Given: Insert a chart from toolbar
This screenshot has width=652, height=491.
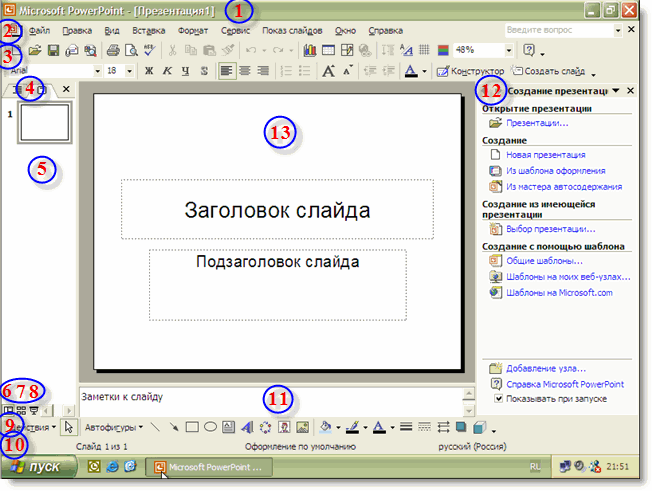Looking at the screenshot, I should [310, 51].
